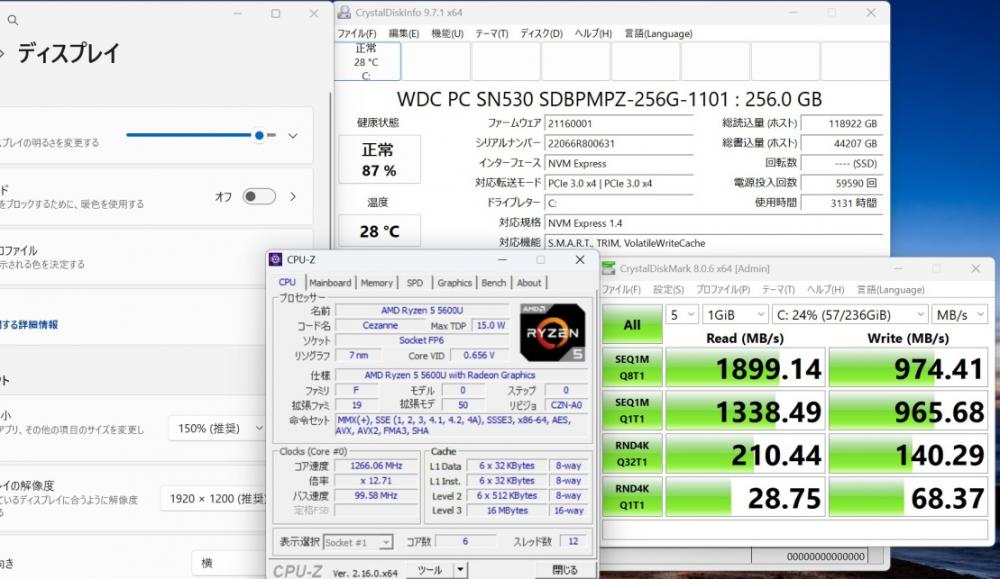This screenshot has width=1000, height=579.
Task: Open the CrystalDiskInfo ディスク(D) menu
Action: point(541,33)
